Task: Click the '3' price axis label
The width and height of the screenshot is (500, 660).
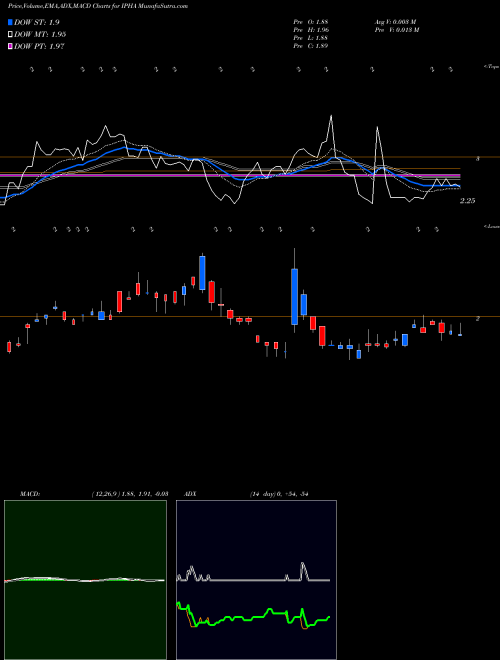Action: click(477, 159)
